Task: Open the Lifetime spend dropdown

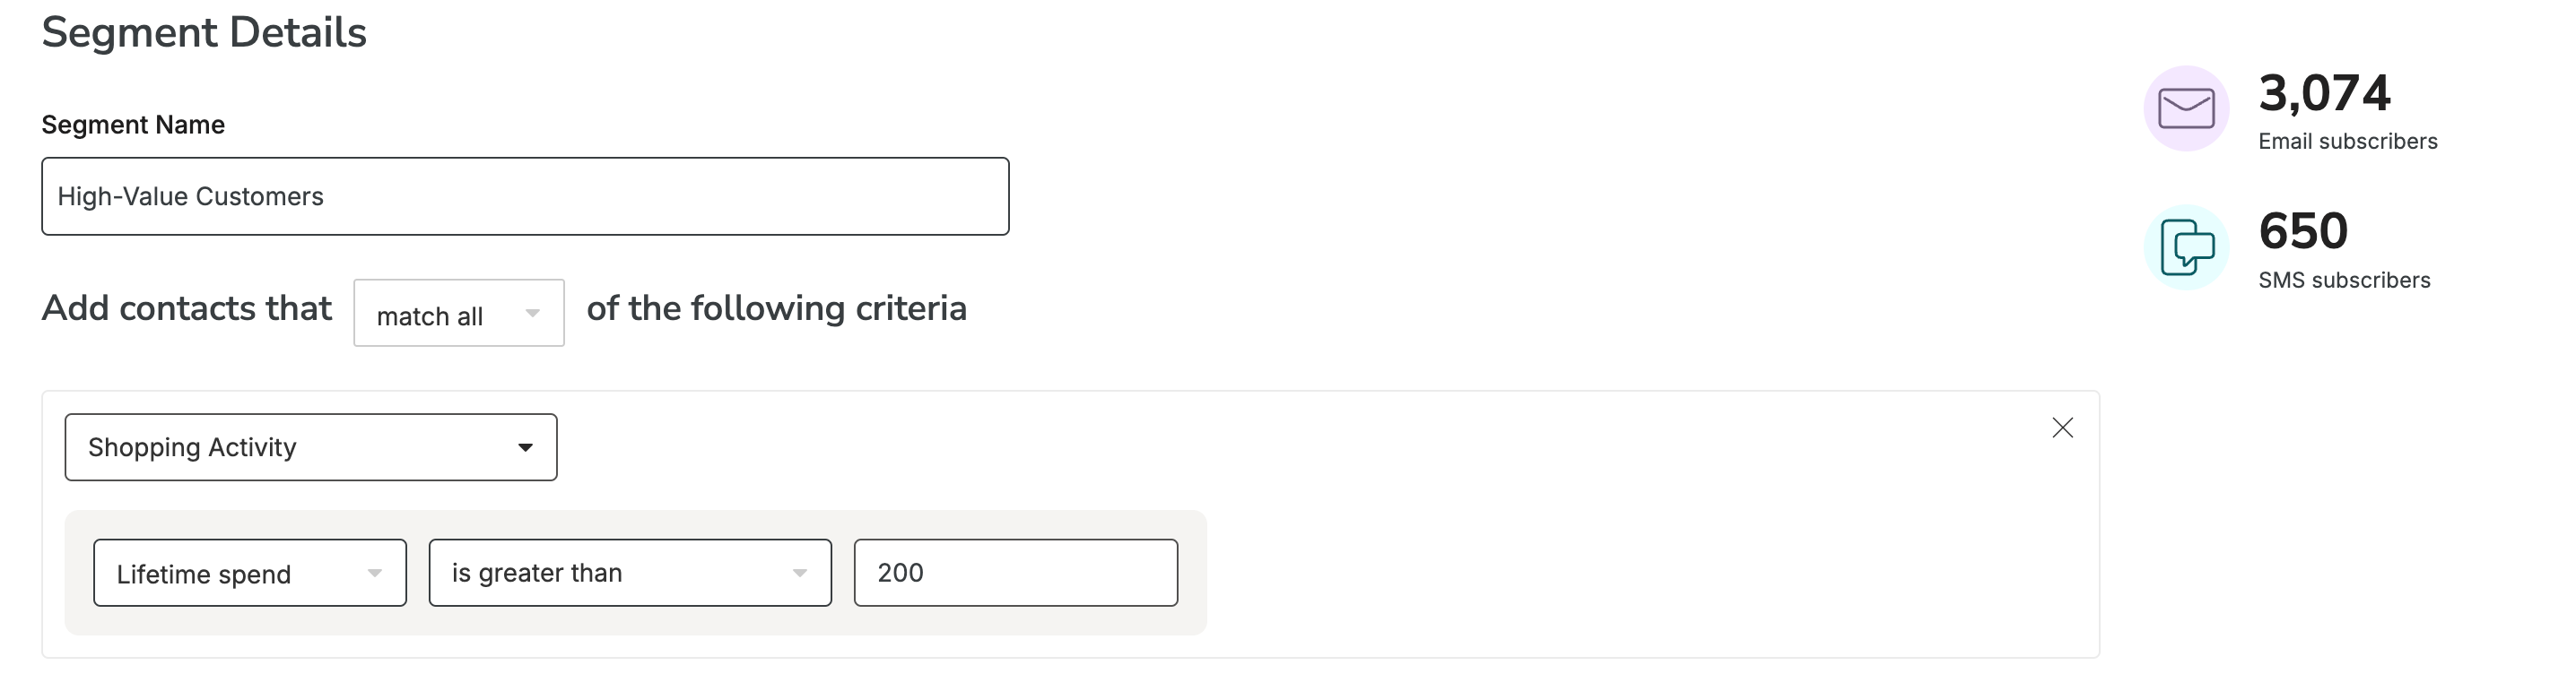Action: [250, 573]
